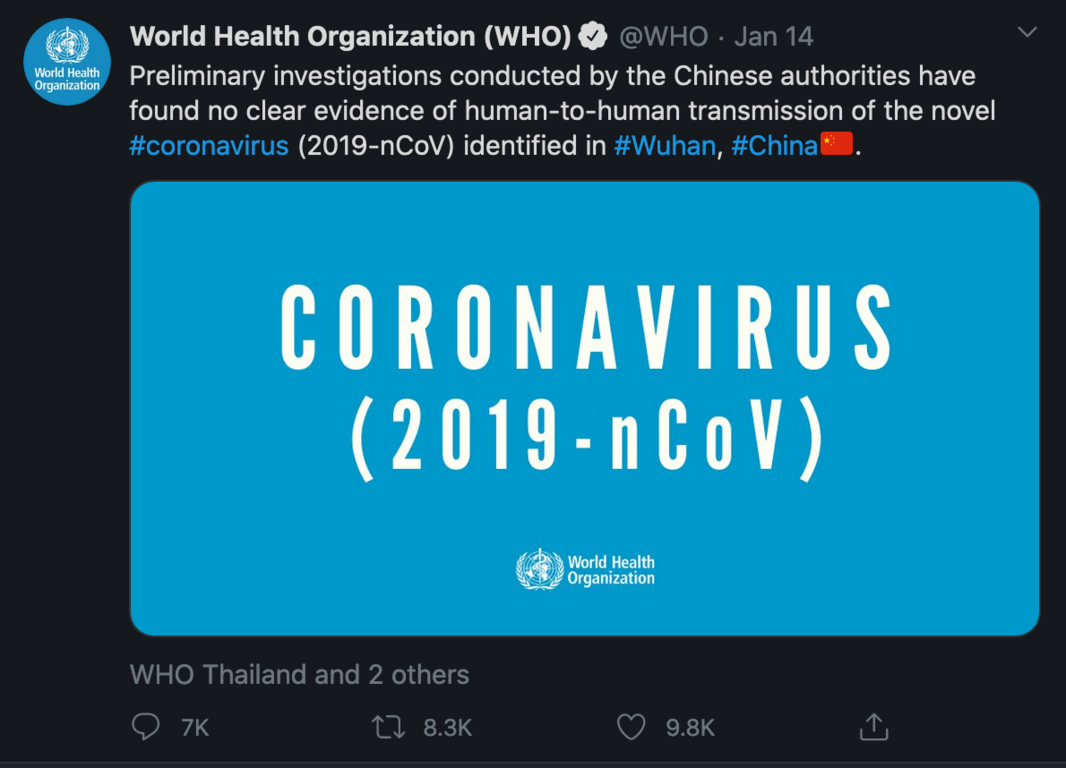
Task: Open the #China hashtag link
Action: tap(775, 146)
